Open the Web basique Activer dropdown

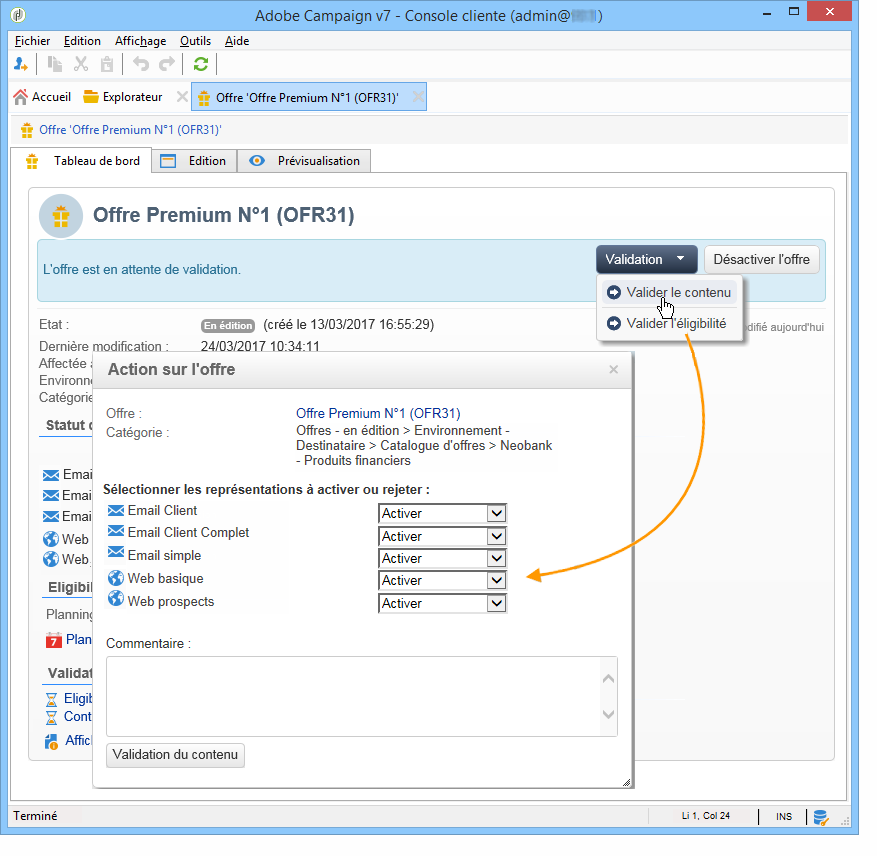point(442,581)
